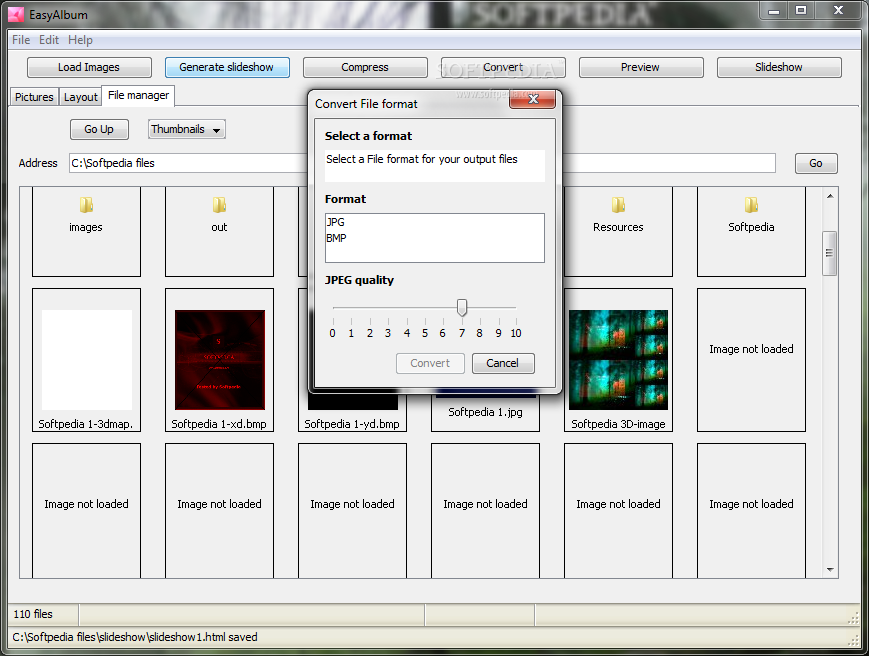Image resolution: width=869 pixels, height=656 pixels.
Task: Click the '110 files' status bar entry
Action: point(33,614)
